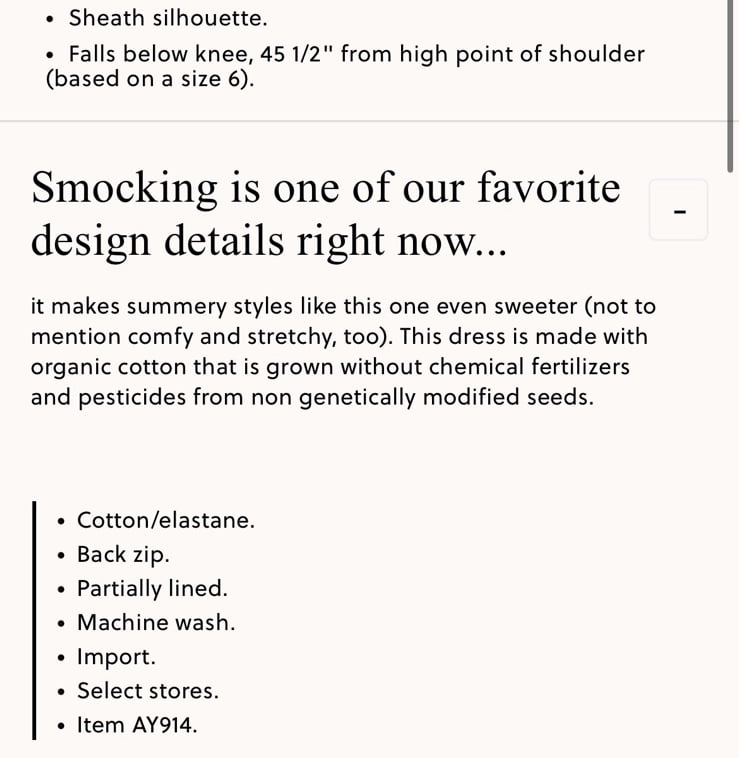Click the 'Item AY914.' product code
This screenshot has height=758, width=739.
(x=137, y=725)
